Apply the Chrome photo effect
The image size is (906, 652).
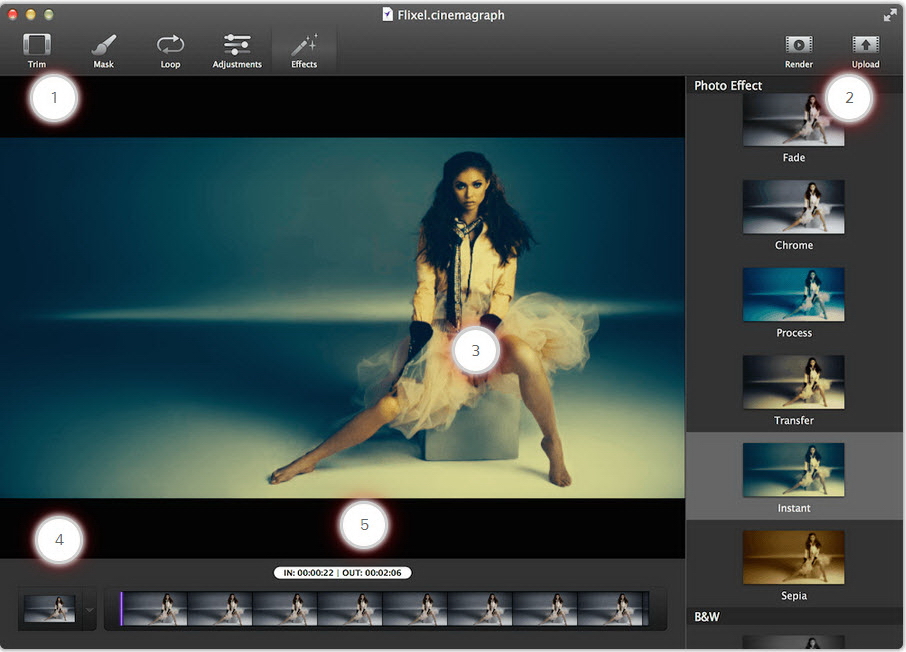tap(793, 208)
